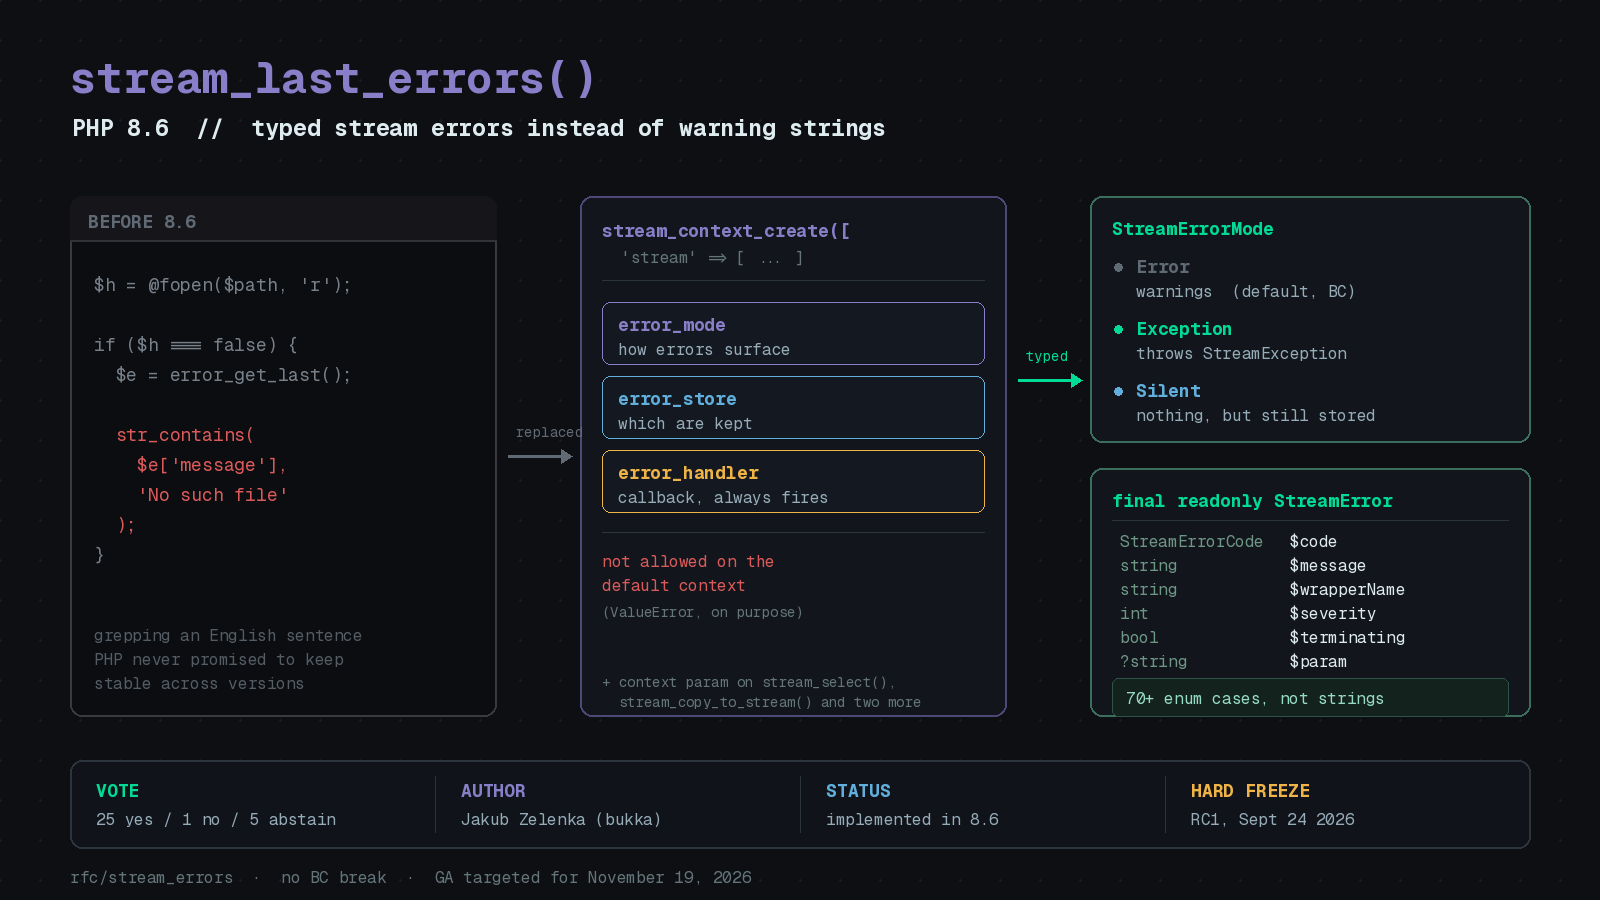Select the error_handler option card

[x=793, y=482]
